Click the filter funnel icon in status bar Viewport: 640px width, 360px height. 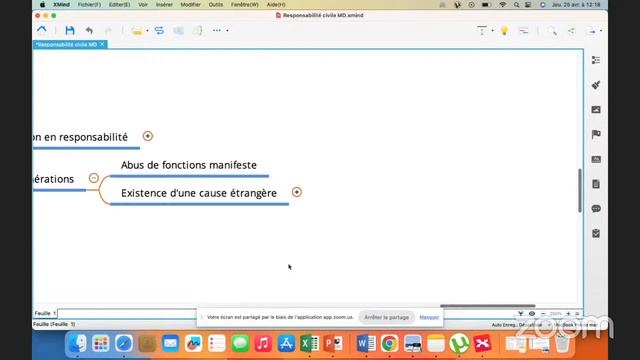[x=520, y=313]
